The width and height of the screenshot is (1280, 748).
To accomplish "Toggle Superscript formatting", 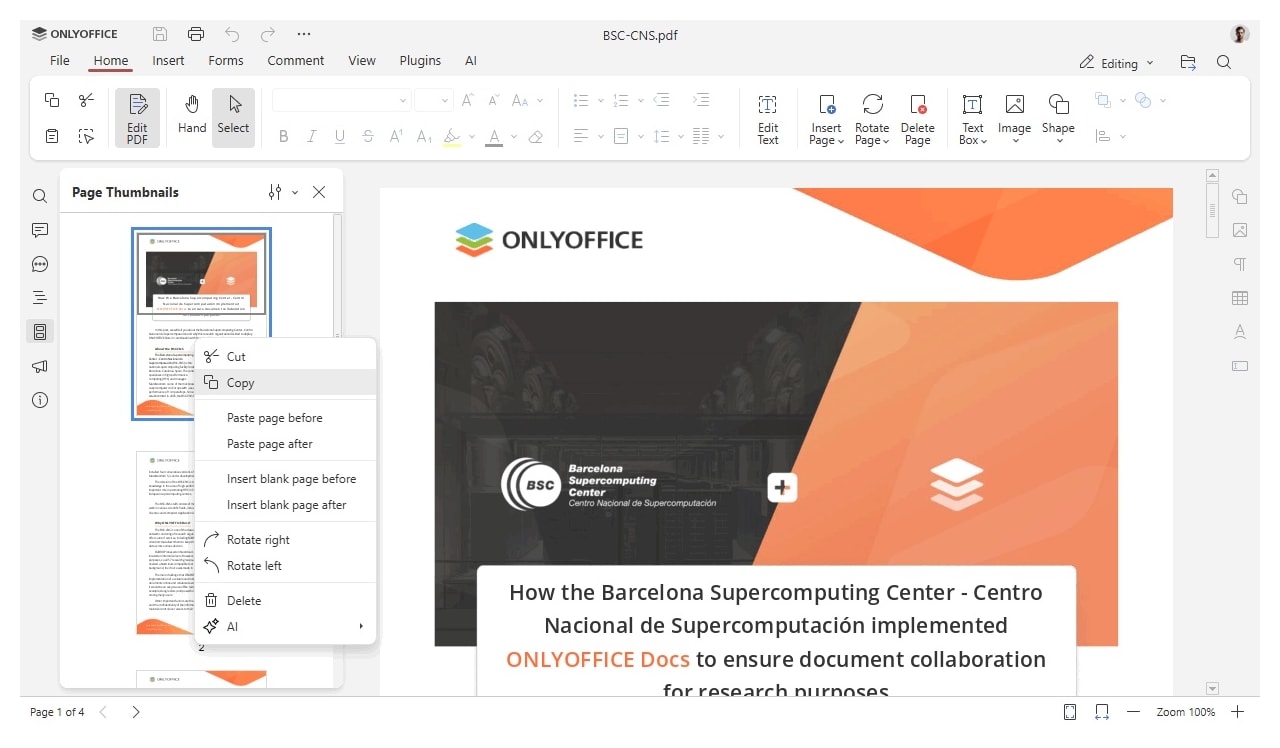I will pos(396,136).
